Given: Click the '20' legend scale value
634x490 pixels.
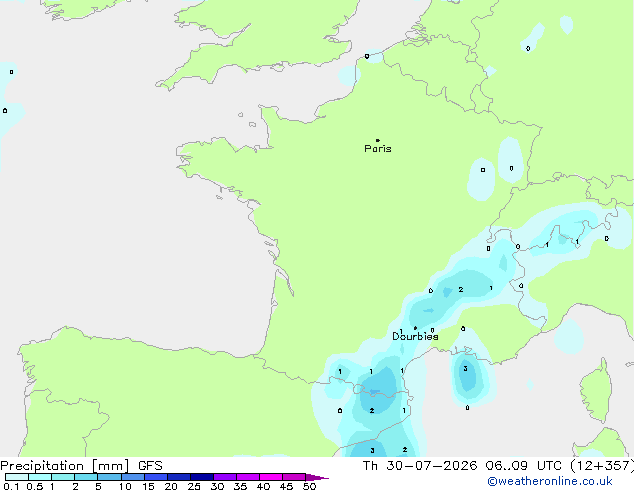Looking at the screenshot, I should pos(171,486).
